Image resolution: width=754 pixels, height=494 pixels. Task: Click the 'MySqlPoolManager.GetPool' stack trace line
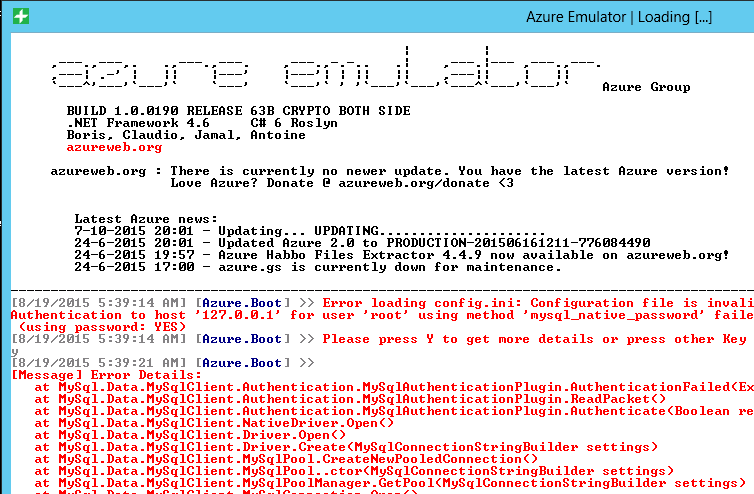[390, 483]
